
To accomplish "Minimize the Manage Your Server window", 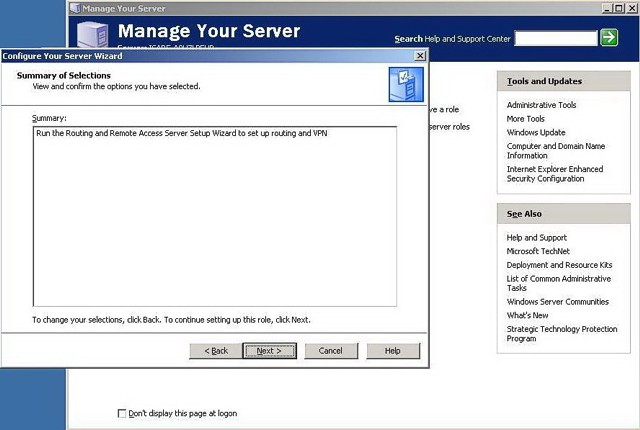I will pyautogui.click(x=607, y=8).
